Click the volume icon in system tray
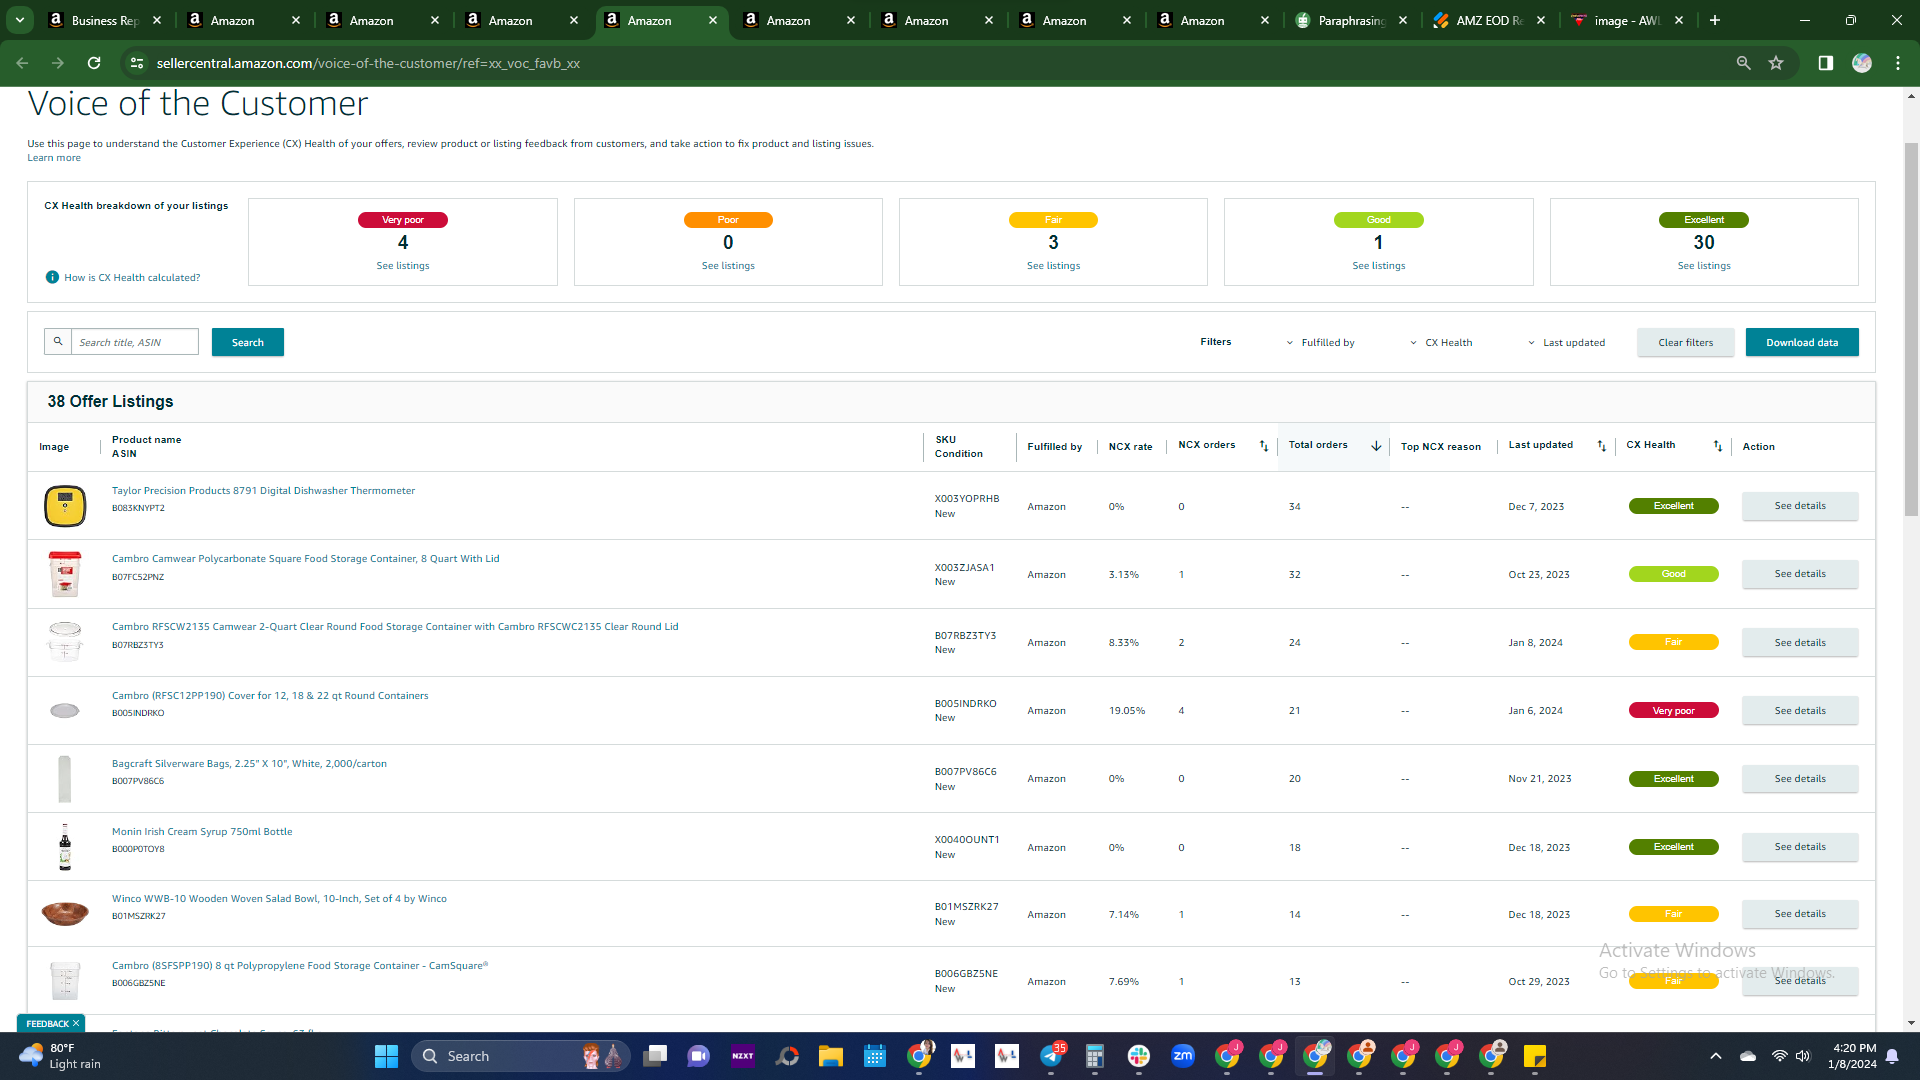Screen dimensions: 1920x1080 point(1803,1056)
